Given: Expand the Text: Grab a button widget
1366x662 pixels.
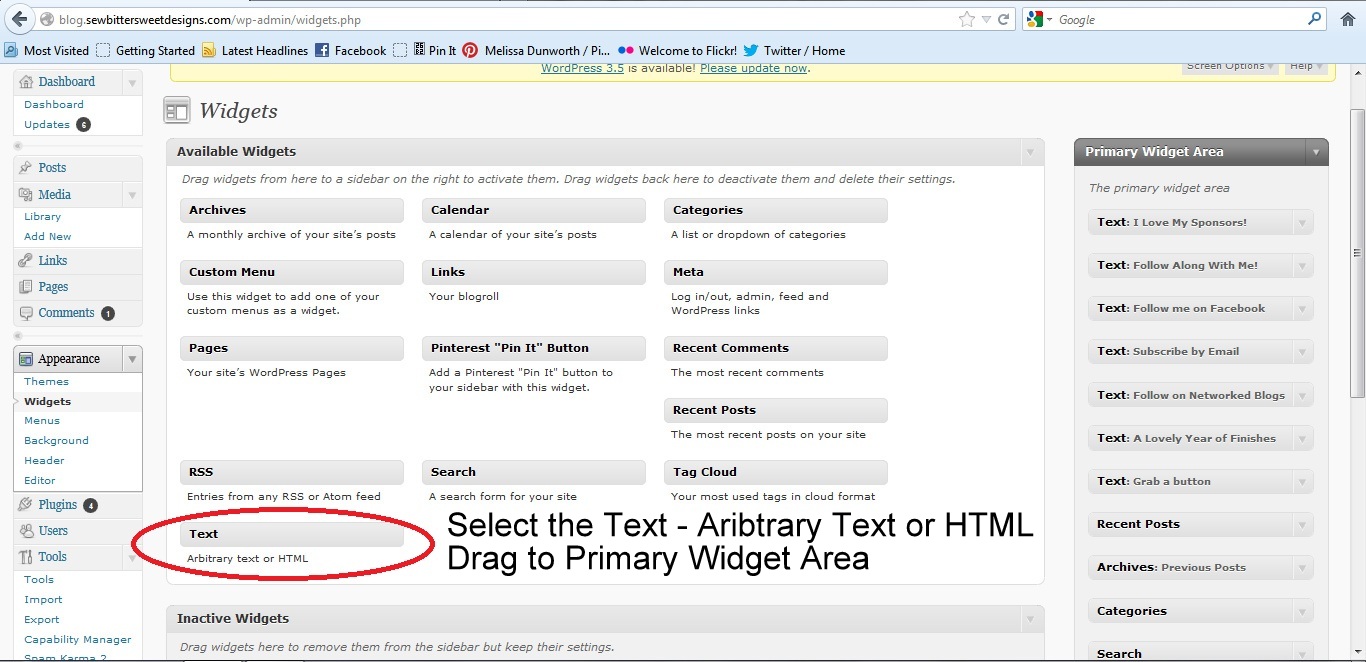Looking at the screenshot, I should click(1302, 481).
